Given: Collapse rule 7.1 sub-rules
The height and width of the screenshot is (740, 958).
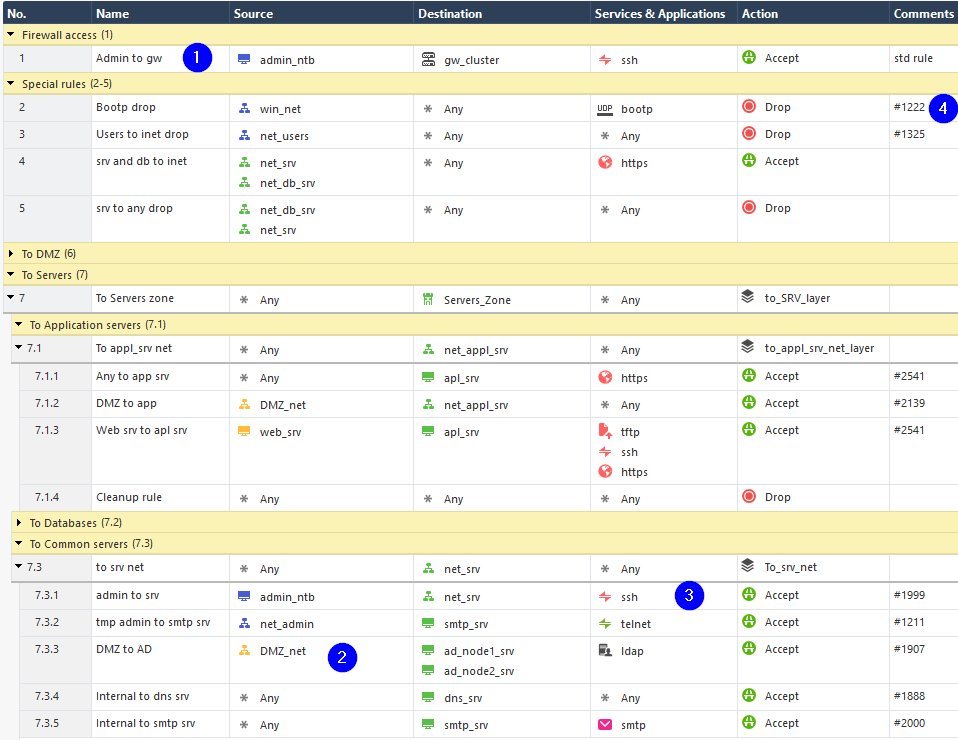Looking at the screenshot, I should point(18,348).
